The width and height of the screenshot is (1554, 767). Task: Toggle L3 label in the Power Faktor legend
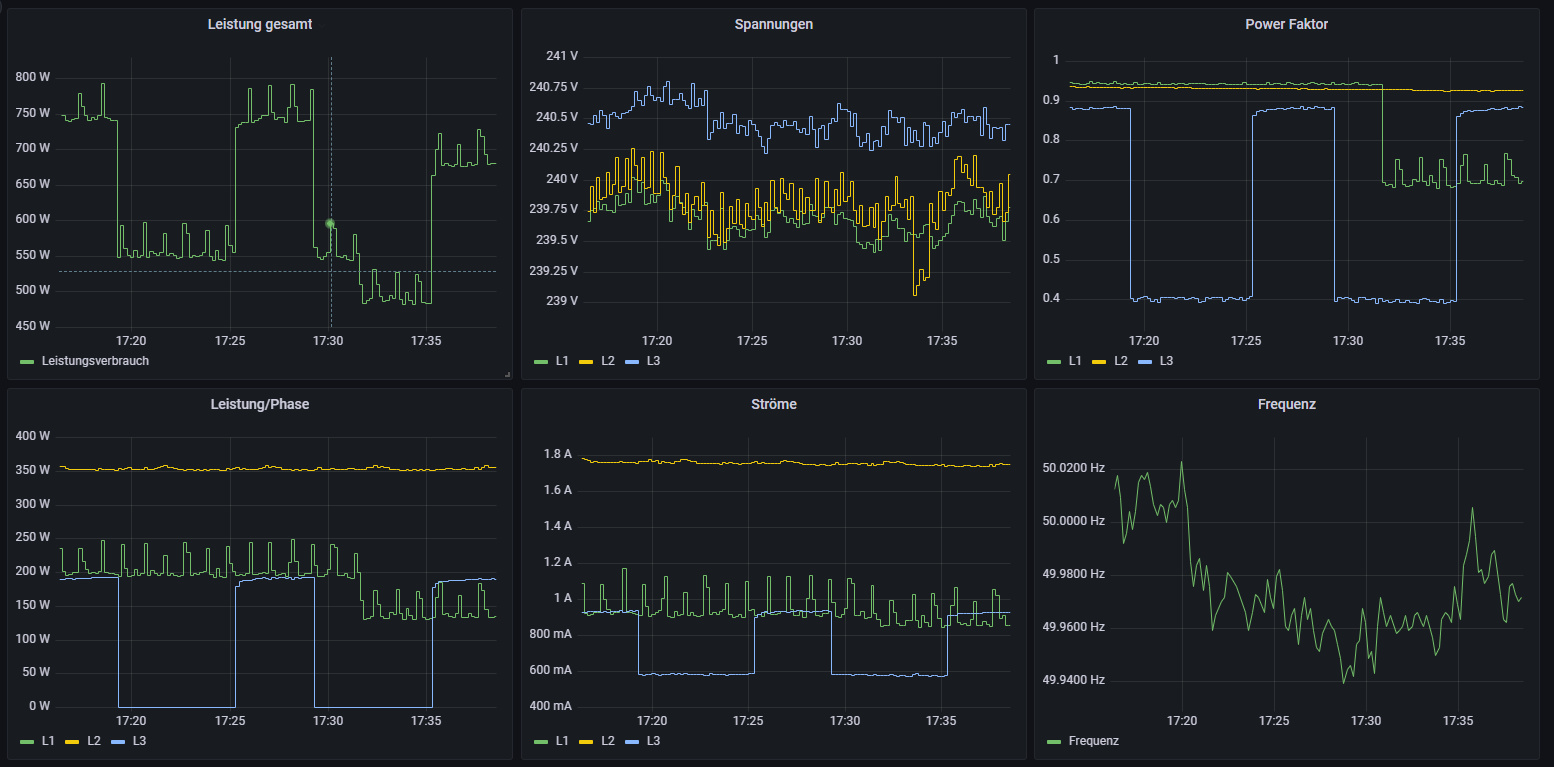(x=1166, y=361)
